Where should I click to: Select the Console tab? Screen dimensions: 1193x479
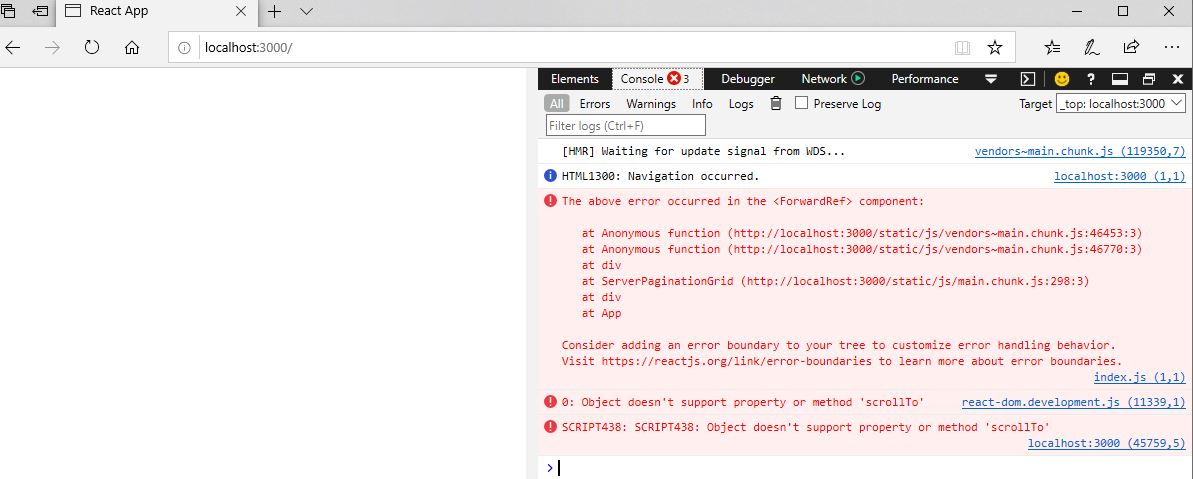657,78
